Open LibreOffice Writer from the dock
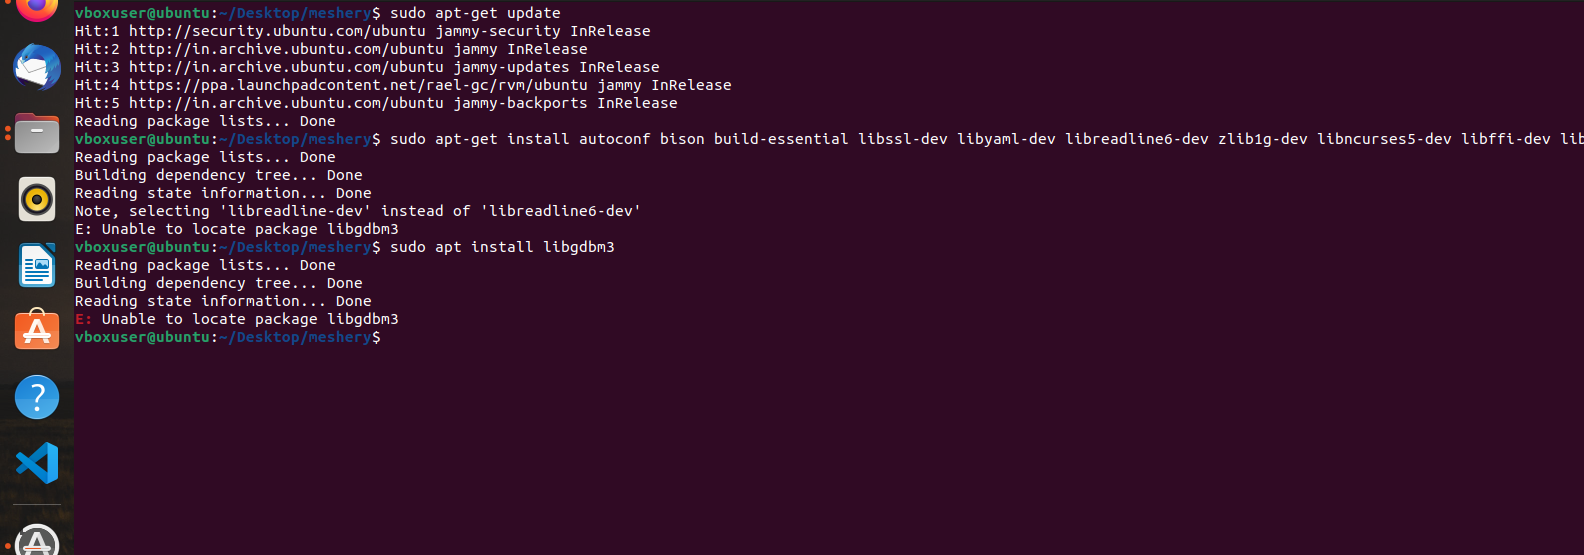The height and width of the screenshot is (555, 1584). pos(37,265)
